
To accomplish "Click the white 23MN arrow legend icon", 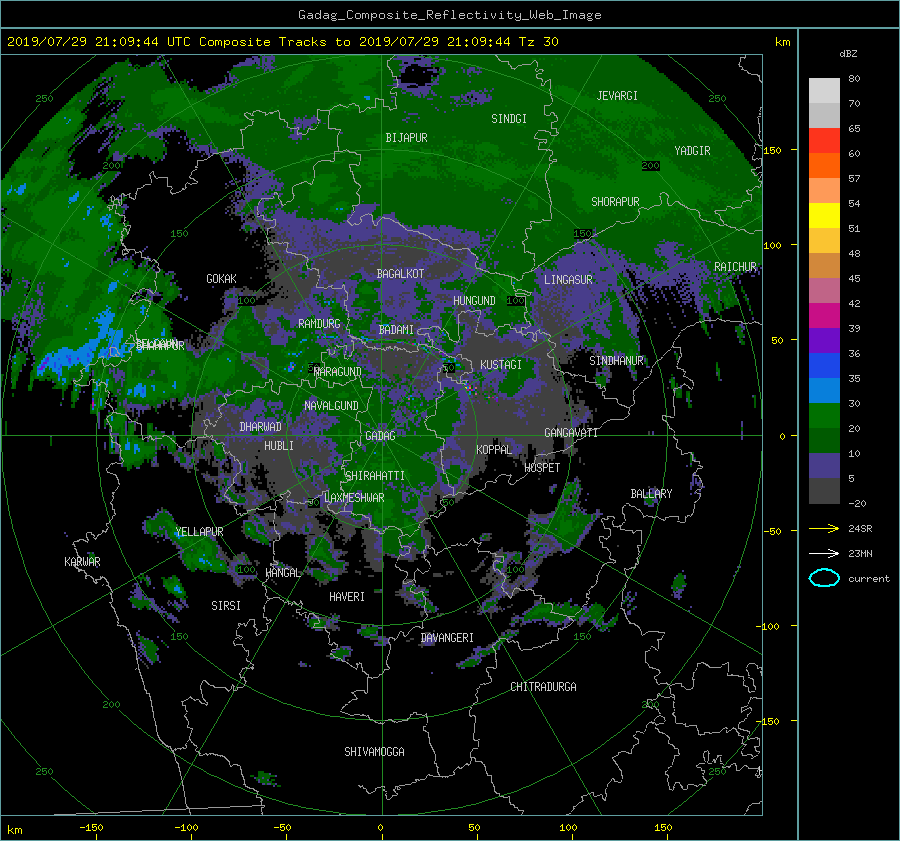I will pos(824,553).
